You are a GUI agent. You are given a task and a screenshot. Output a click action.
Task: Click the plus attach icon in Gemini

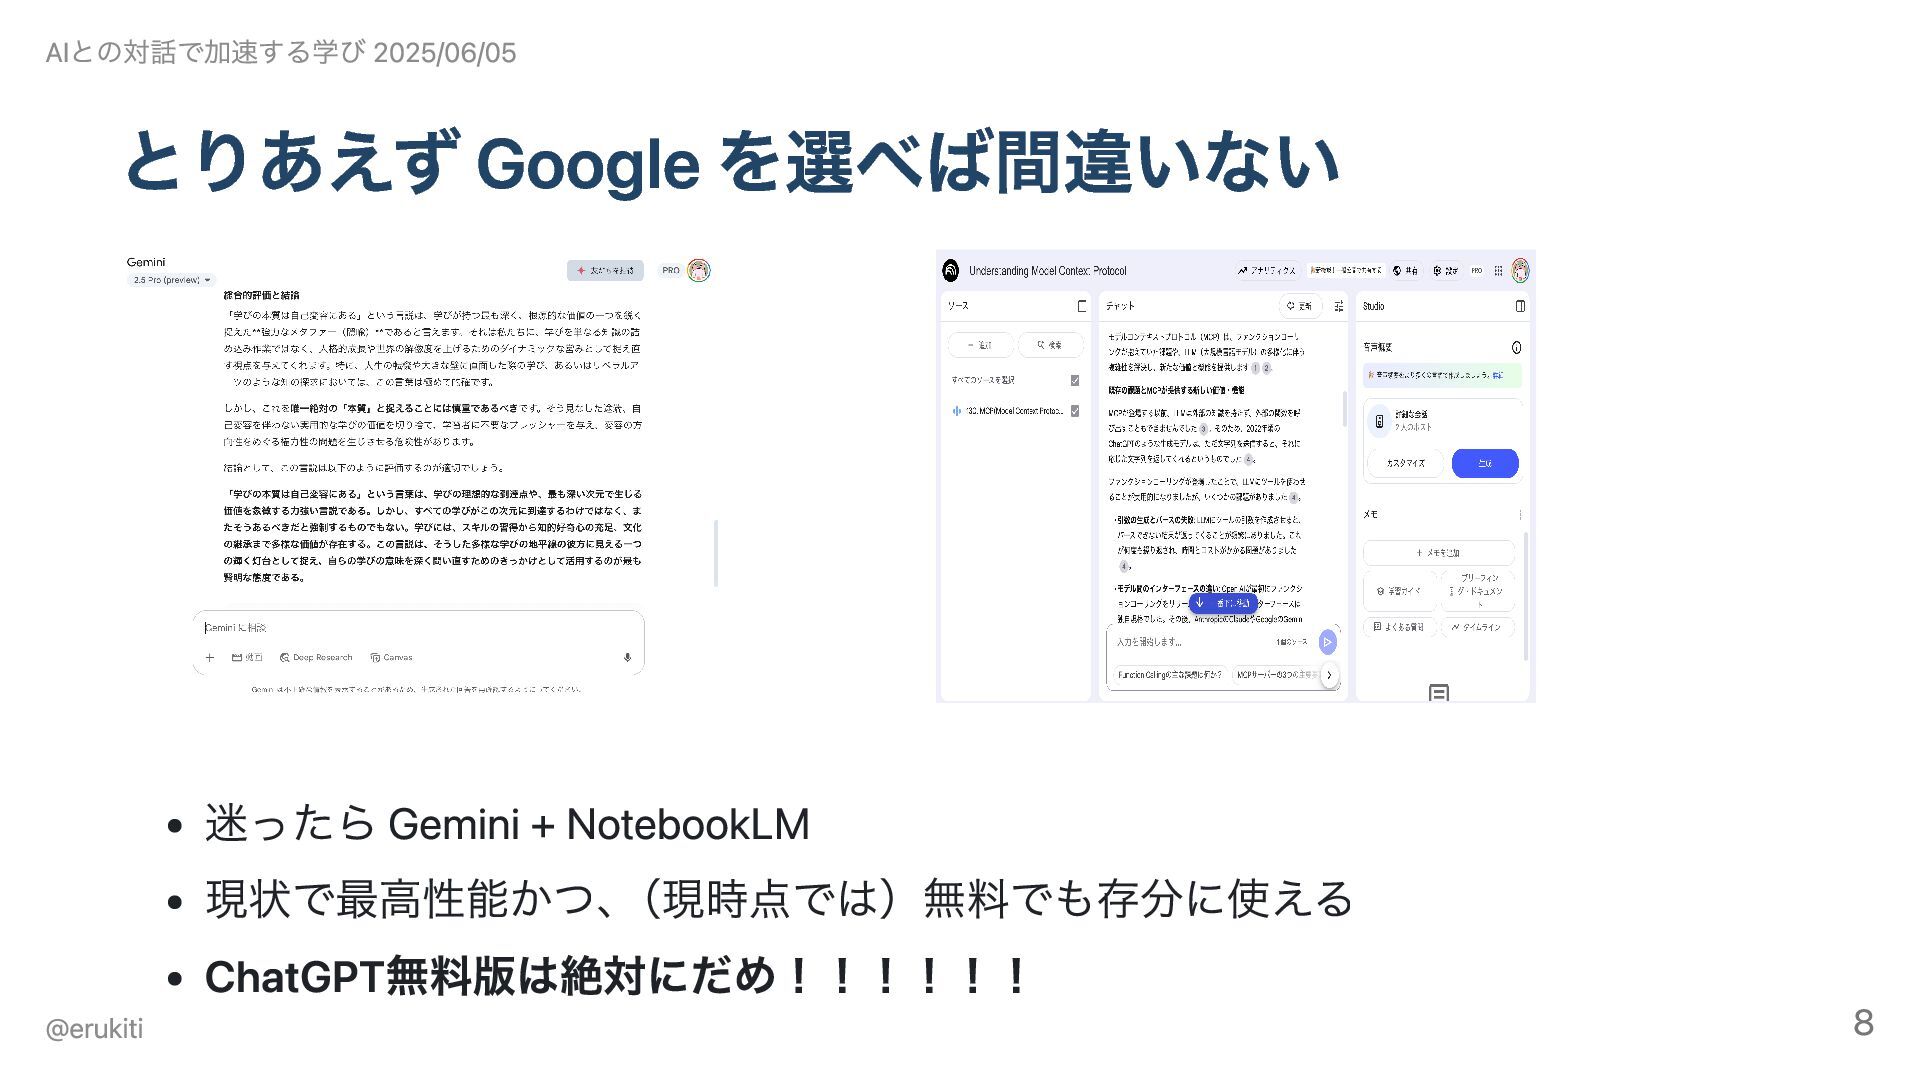[209, 658]
